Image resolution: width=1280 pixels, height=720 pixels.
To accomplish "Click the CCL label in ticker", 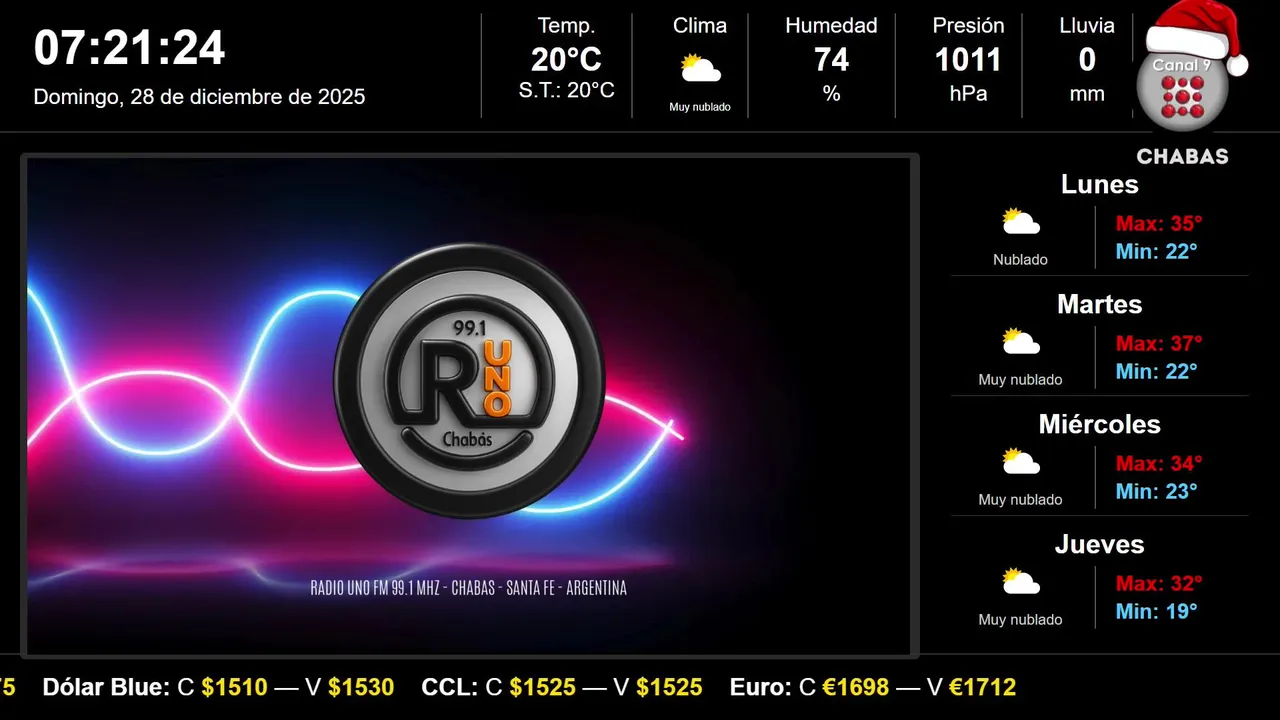I will point(450,687).
